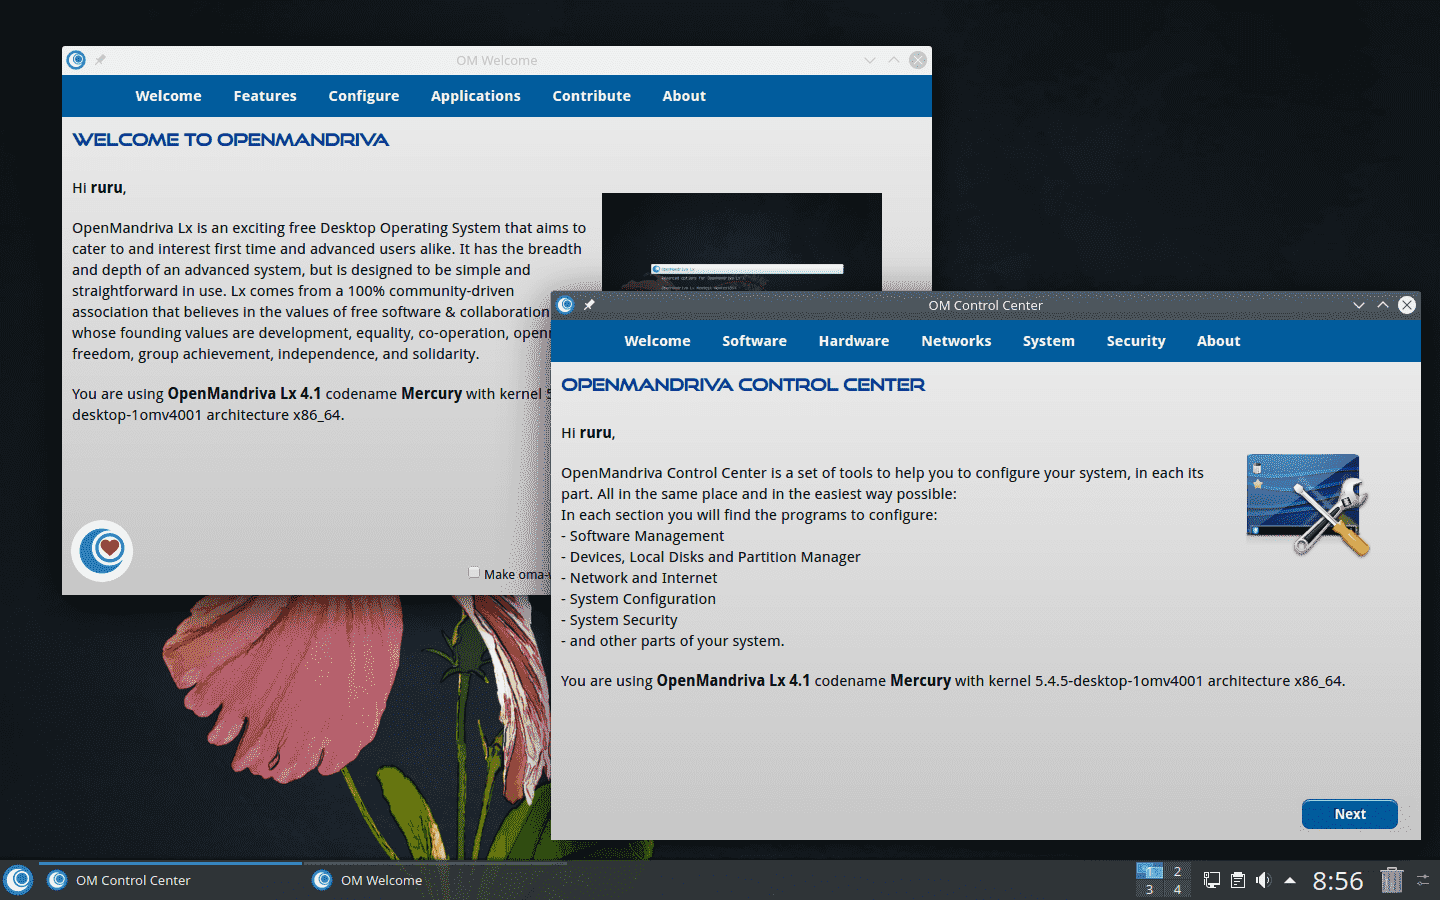
Task: Click the volume speaker icon in the tray
Action: [1262, 880]
